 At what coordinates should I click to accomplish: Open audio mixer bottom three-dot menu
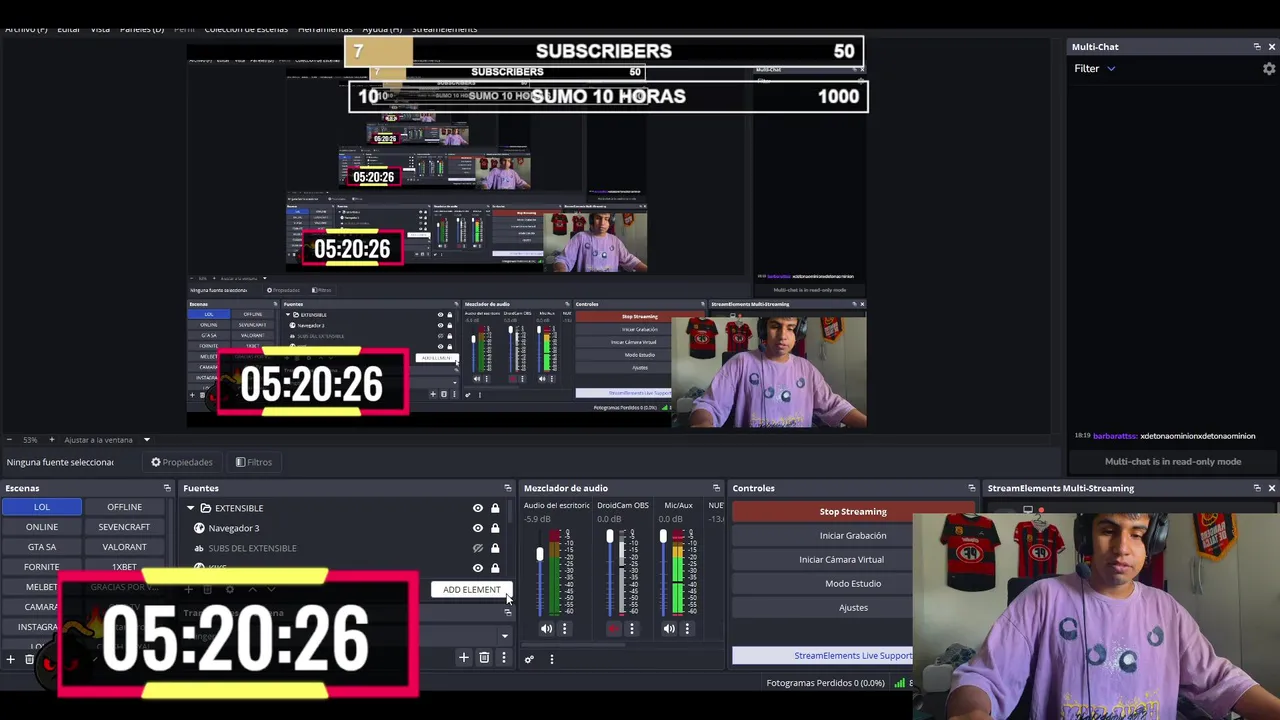[x=551, y=659]
